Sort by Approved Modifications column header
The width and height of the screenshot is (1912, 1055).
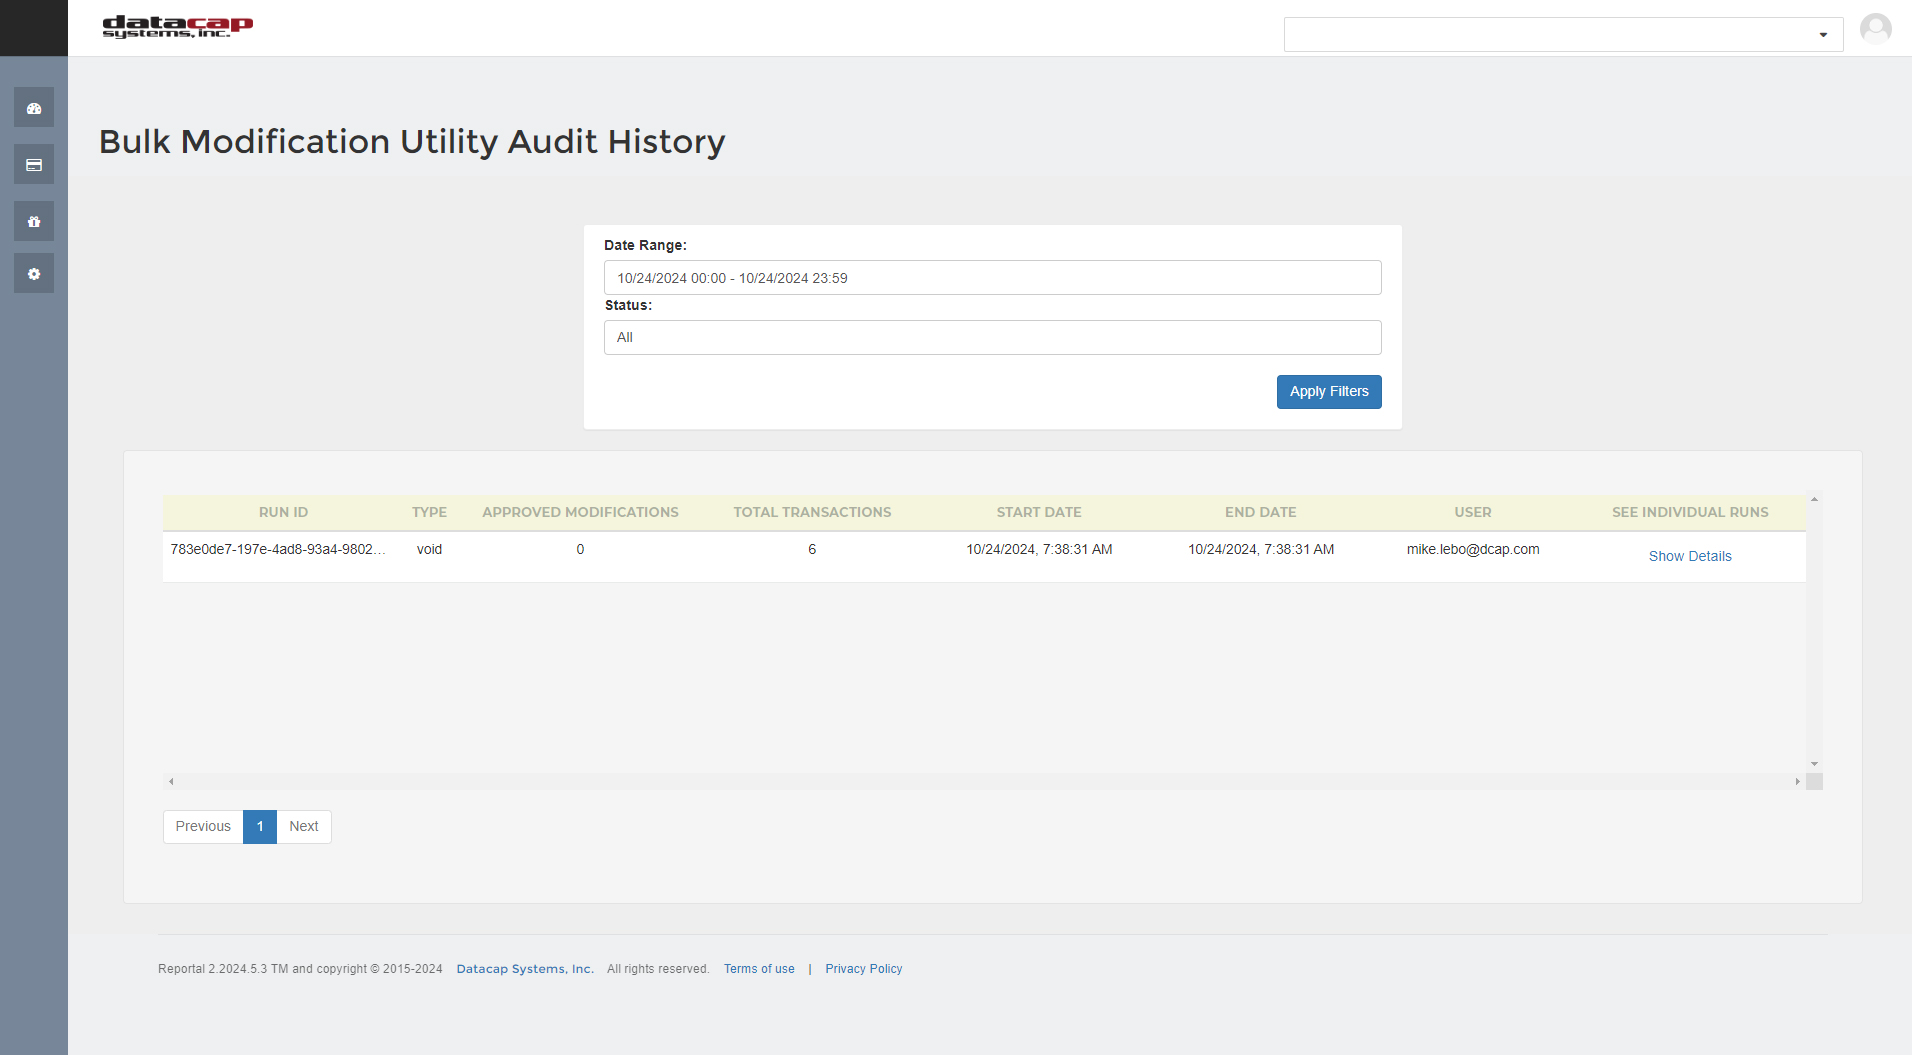[580, 513]
